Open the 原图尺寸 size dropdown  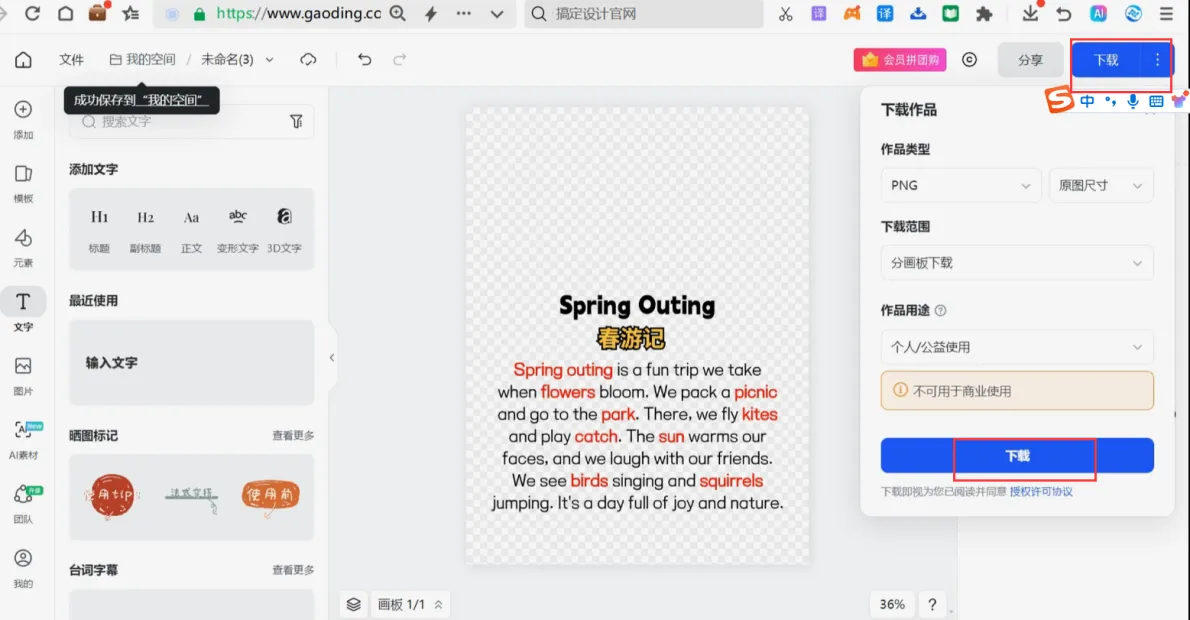[x=1100, y=185]
